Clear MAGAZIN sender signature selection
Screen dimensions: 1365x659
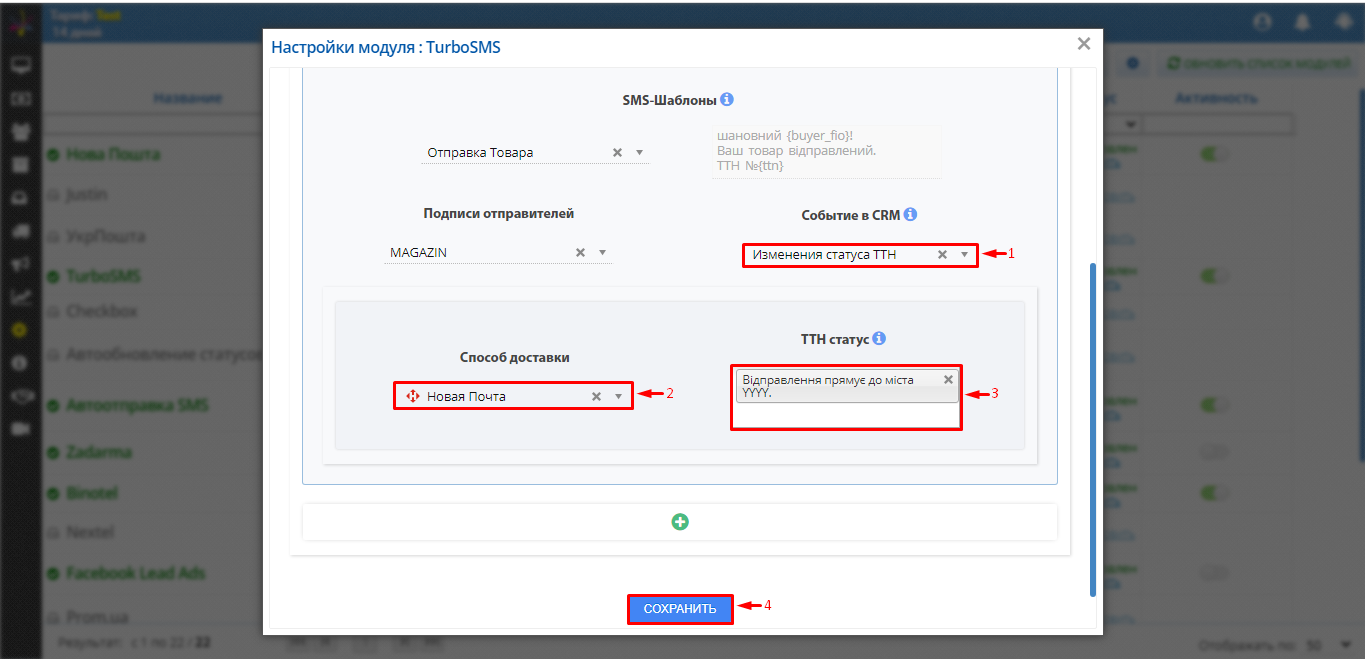[580, 253]
